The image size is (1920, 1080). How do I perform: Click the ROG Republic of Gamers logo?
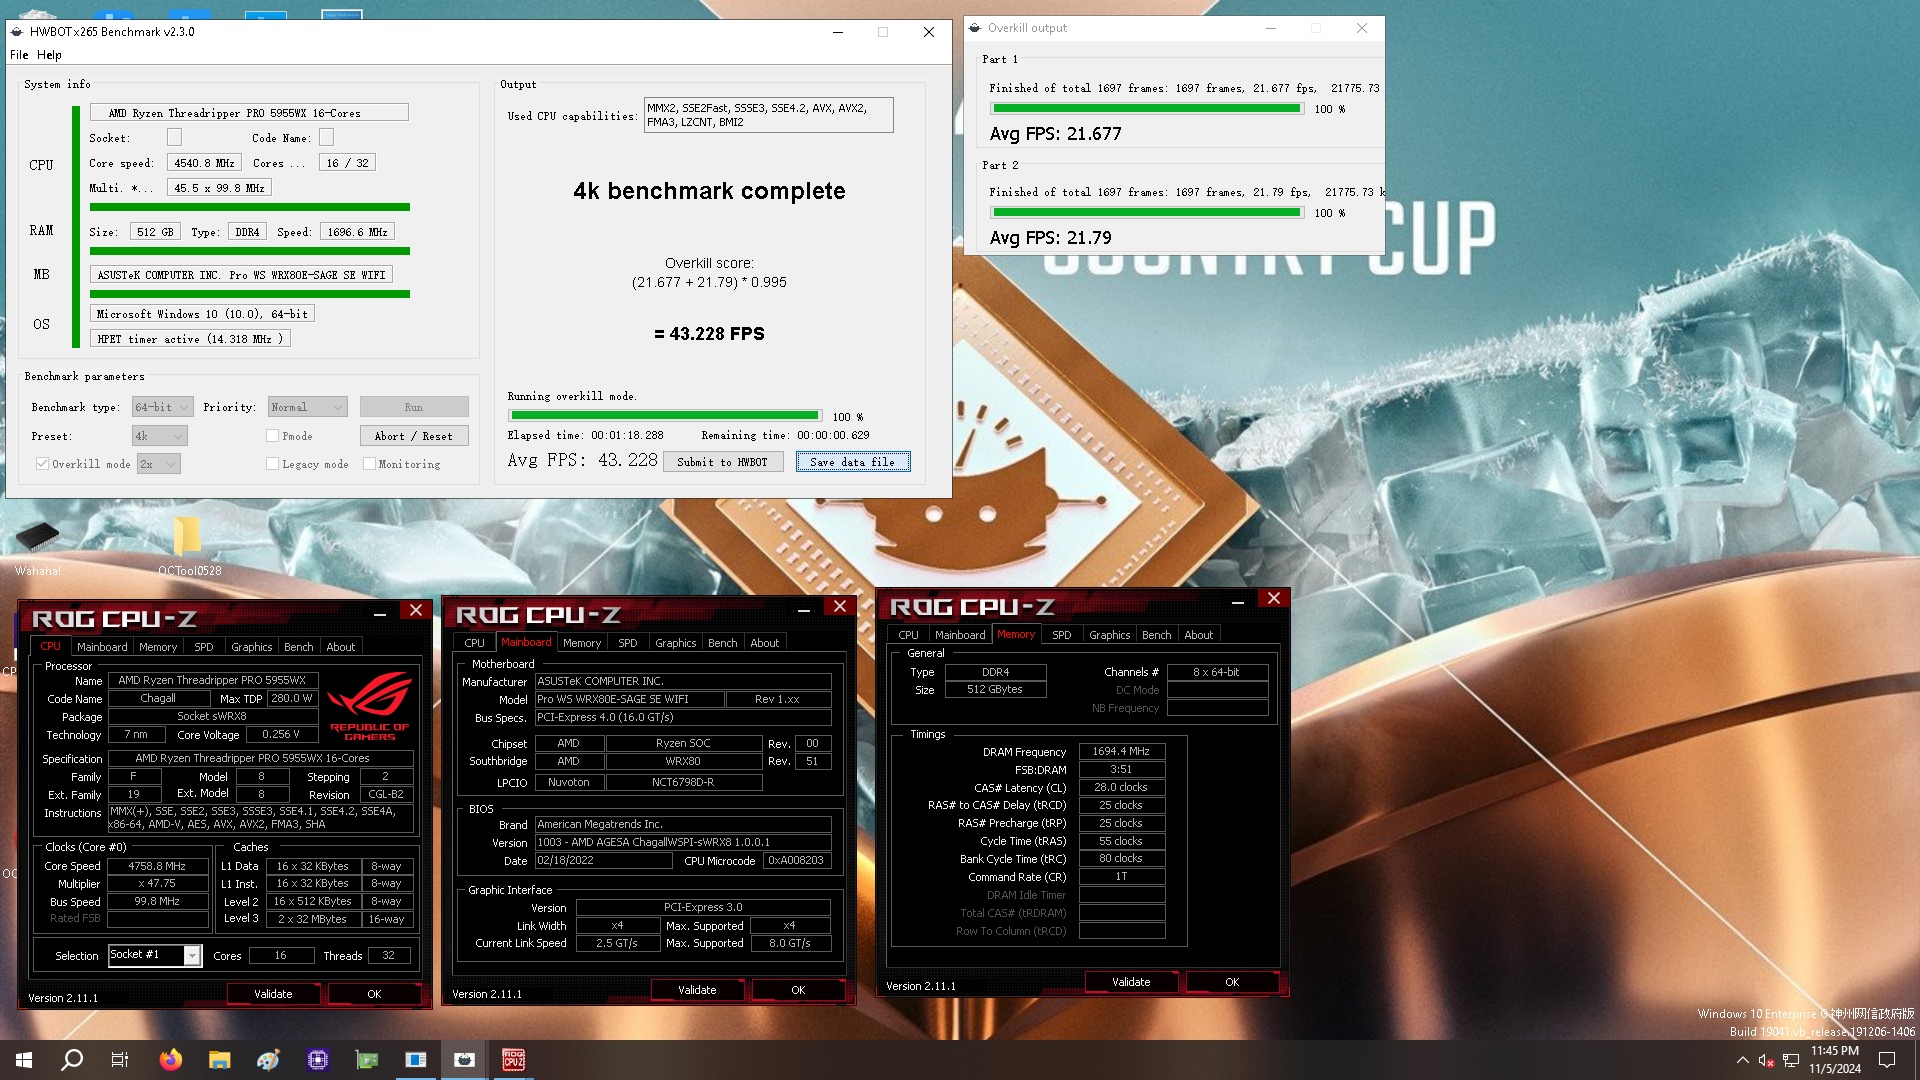pos(370,705)
